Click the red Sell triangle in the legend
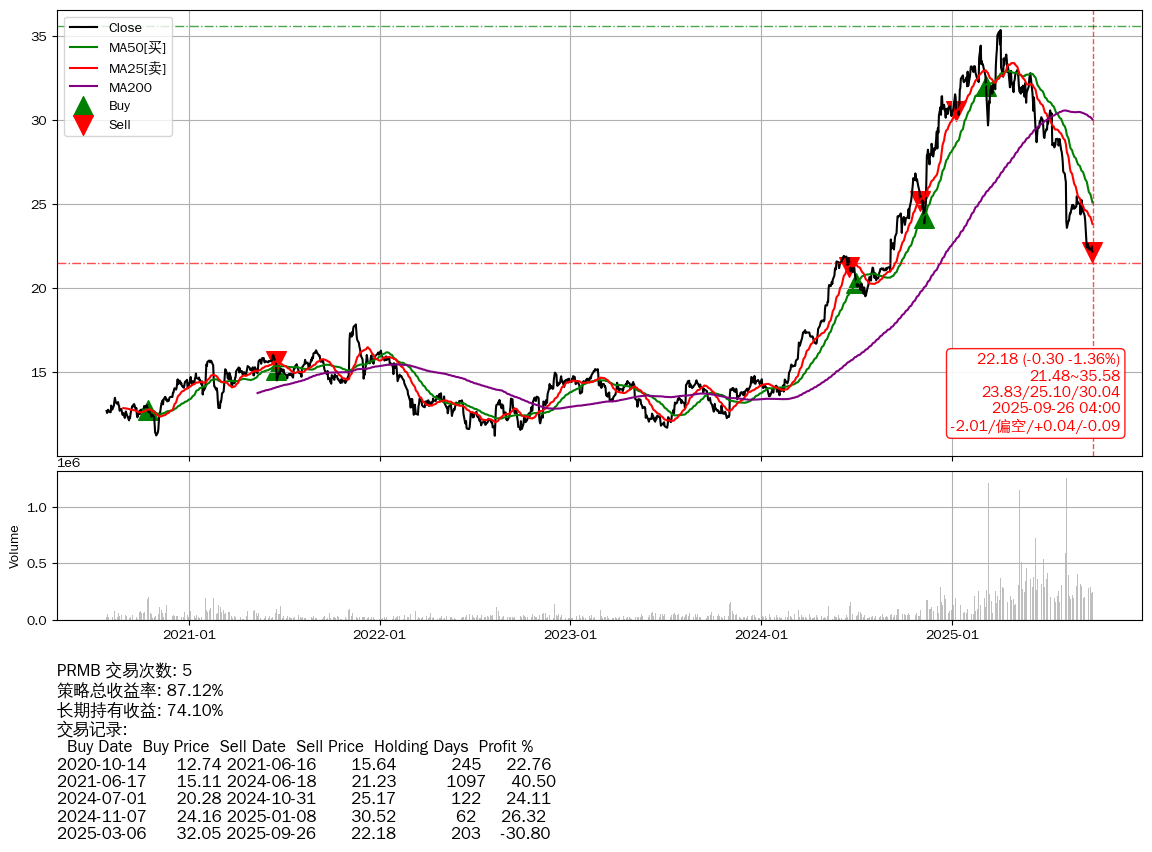This screenshot has width=1152, height=852. (84, 125)
